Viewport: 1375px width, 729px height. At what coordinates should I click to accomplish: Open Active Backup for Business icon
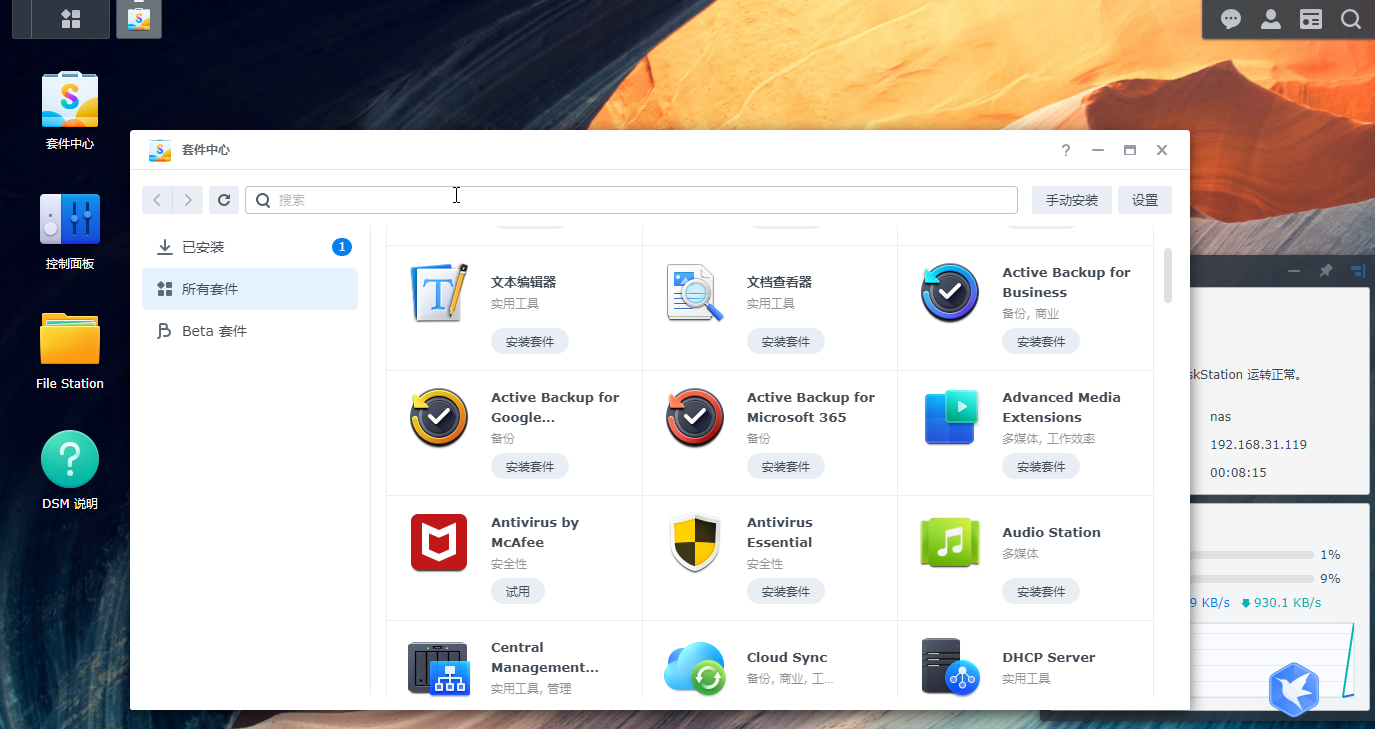(950, 293)
